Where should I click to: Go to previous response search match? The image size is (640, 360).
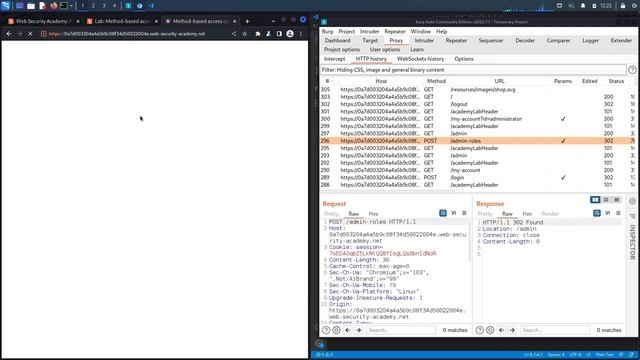502,330
